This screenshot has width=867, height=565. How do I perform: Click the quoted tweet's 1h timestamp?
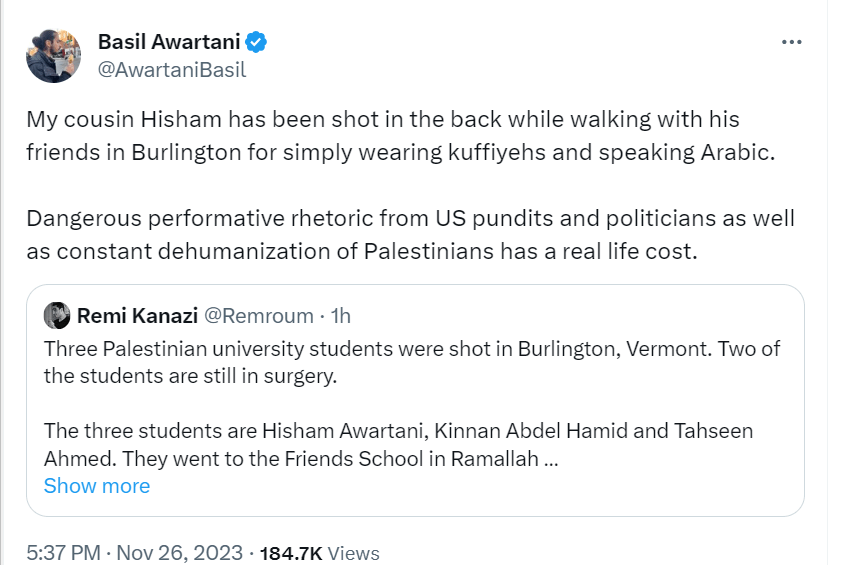click(341, 316)
